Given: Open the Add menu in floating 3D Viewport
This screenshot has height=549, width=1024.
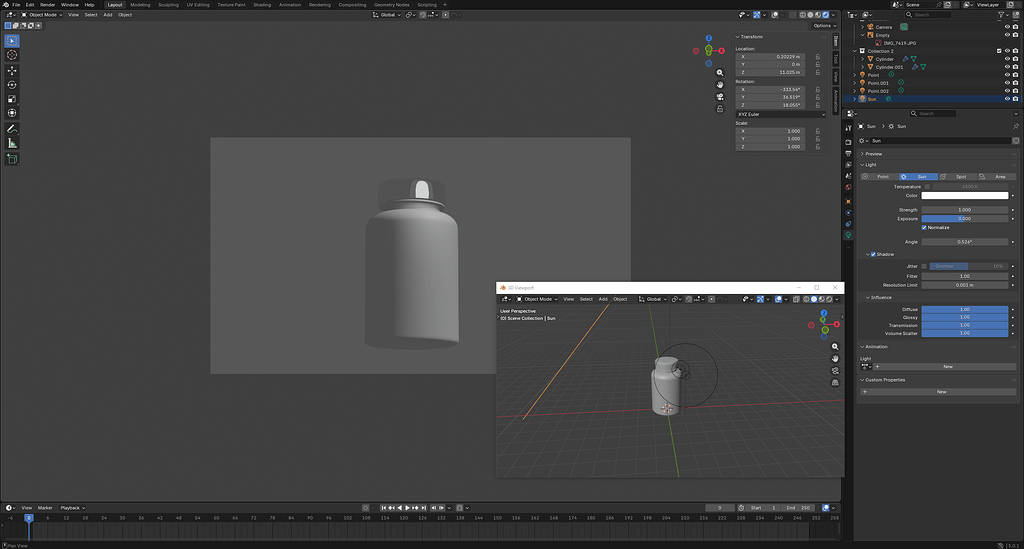Looking at the screenshot, I should point(603,299).
